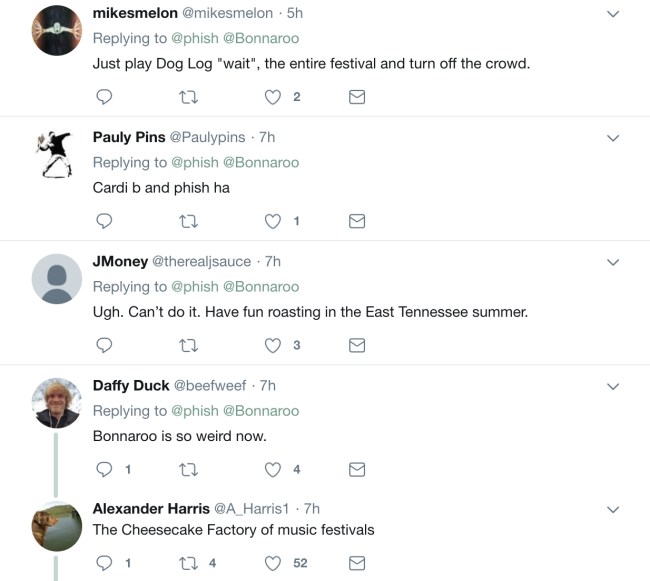Reply to Pauly Pins' tweet
The image size is (650, 581).
pos(103,221)
